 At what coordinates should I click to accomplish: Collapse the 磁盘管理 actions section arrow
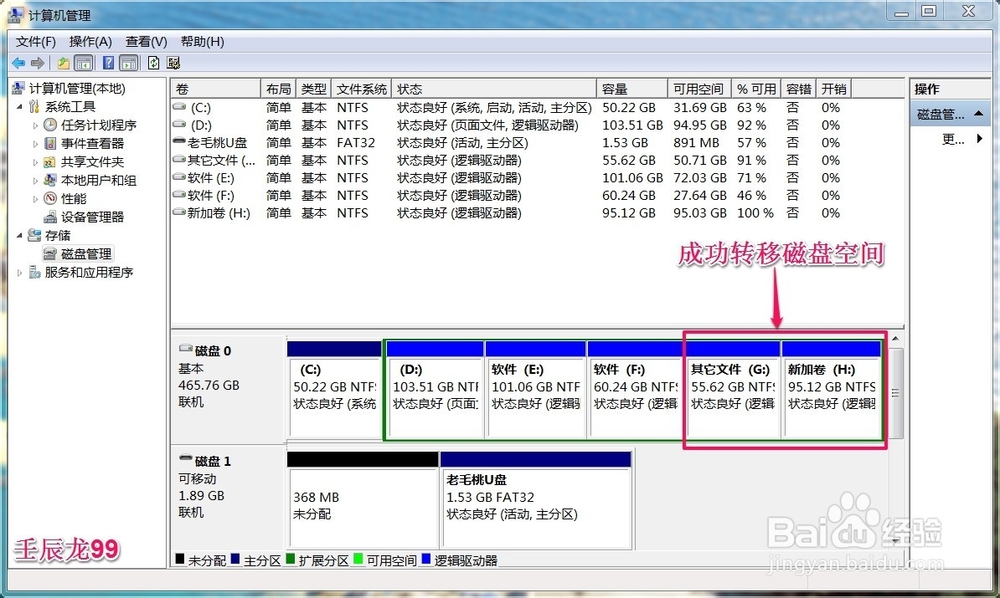(x=978, y=114)
